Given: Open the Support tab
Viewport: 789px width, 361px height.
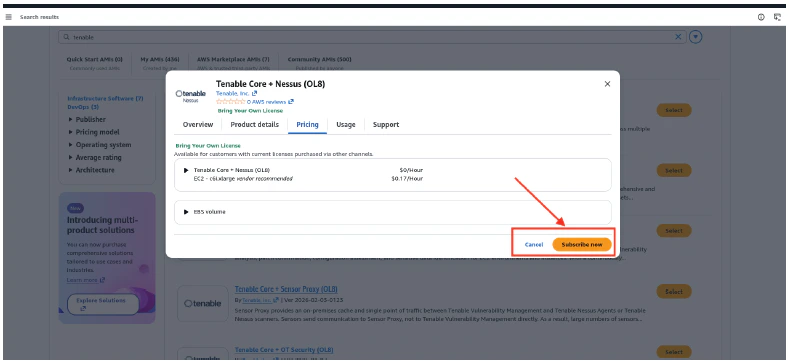Looking at the screenshot, I should pos(386,124).
